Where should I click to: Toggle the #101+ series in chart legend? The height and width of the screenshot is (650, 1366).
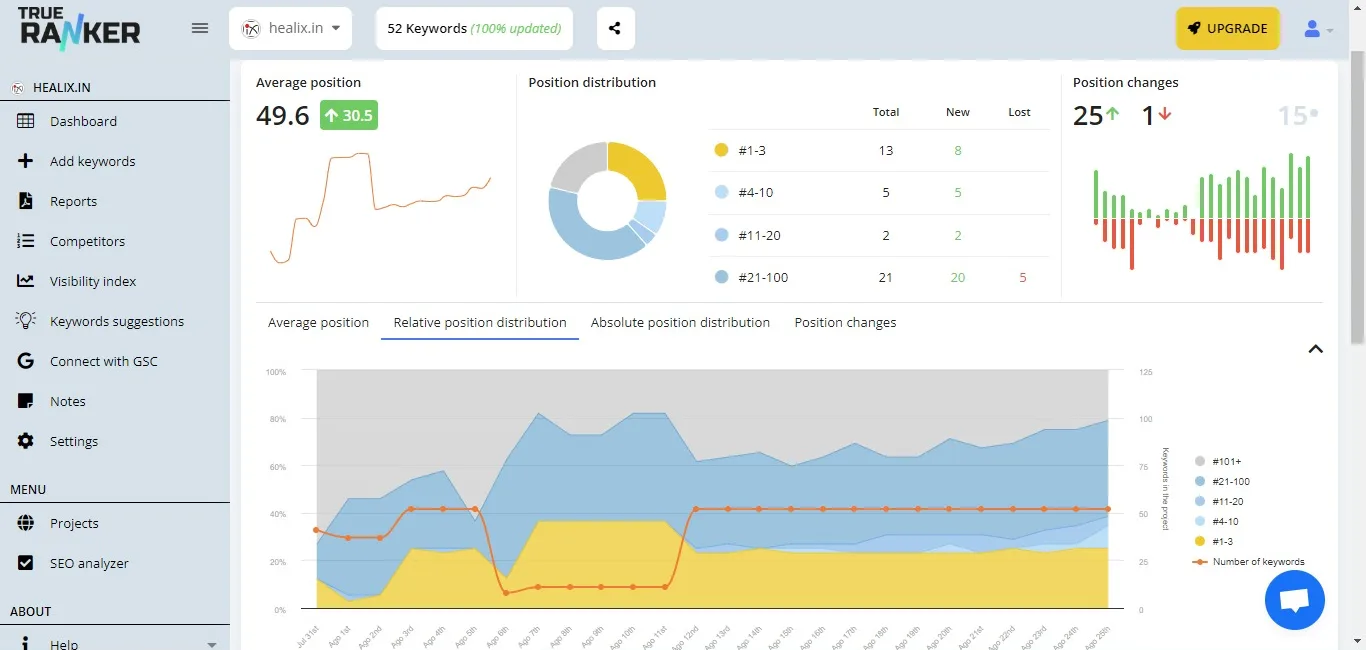(x=1218, y=461)
